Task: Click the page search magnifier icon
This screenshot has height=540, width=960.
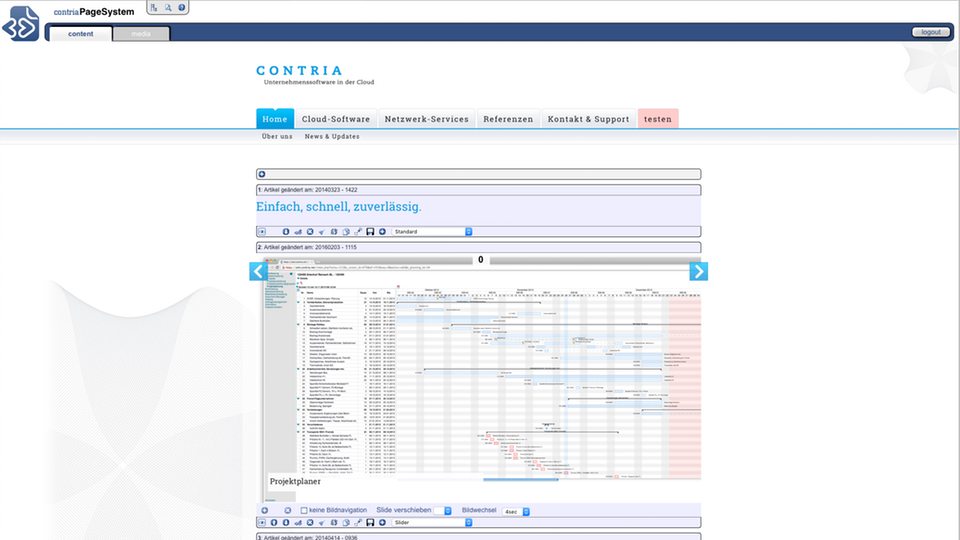Action: pyautogui.click(x=168, y=7)
